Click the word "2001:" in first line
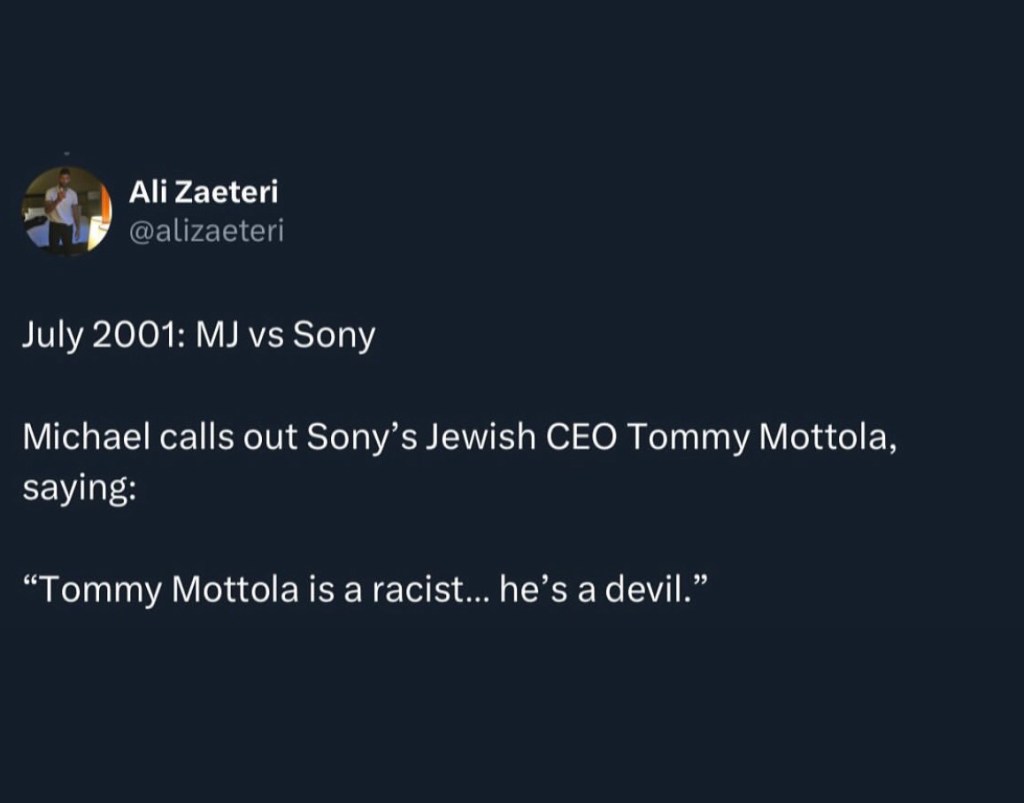 click(136, 337)
